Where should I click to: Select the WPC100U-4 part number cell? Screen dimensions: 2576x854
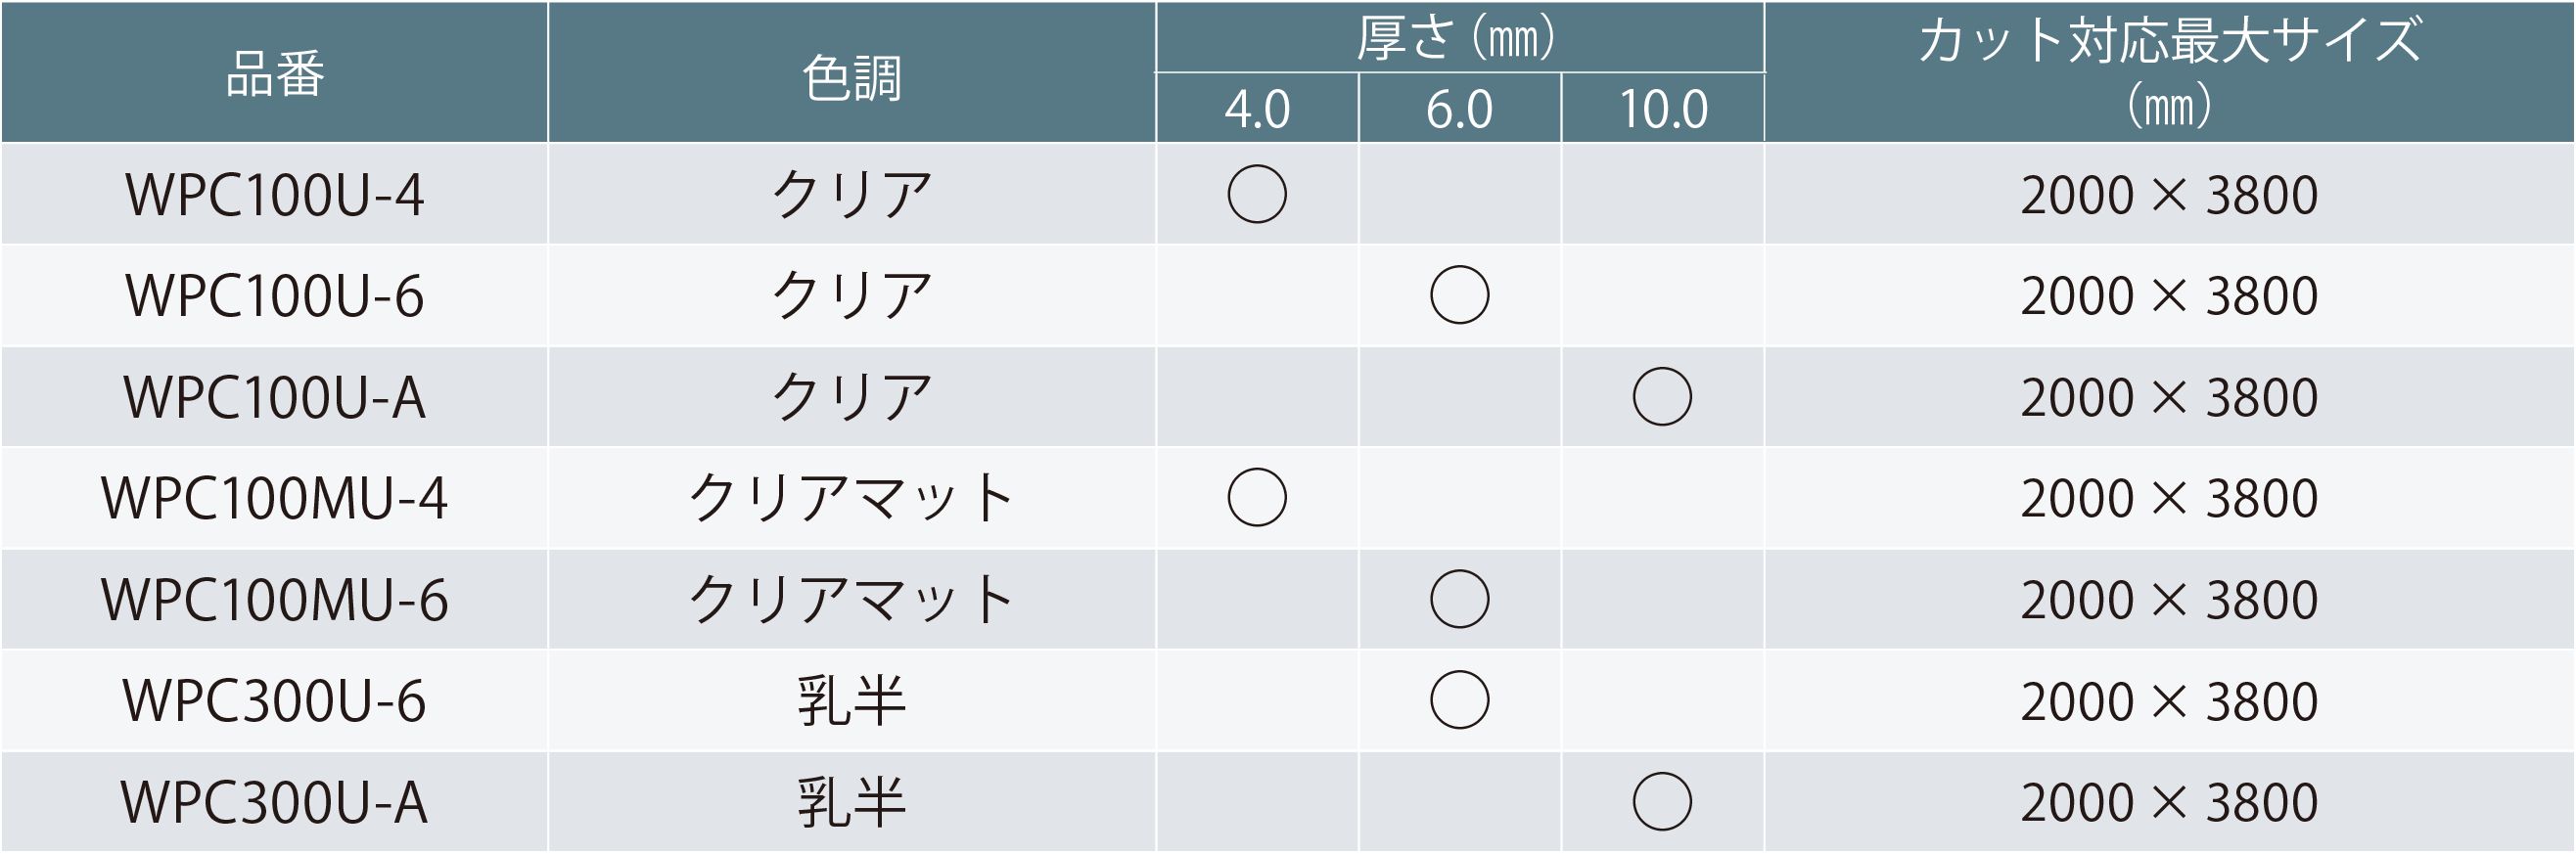click(275, 194)
